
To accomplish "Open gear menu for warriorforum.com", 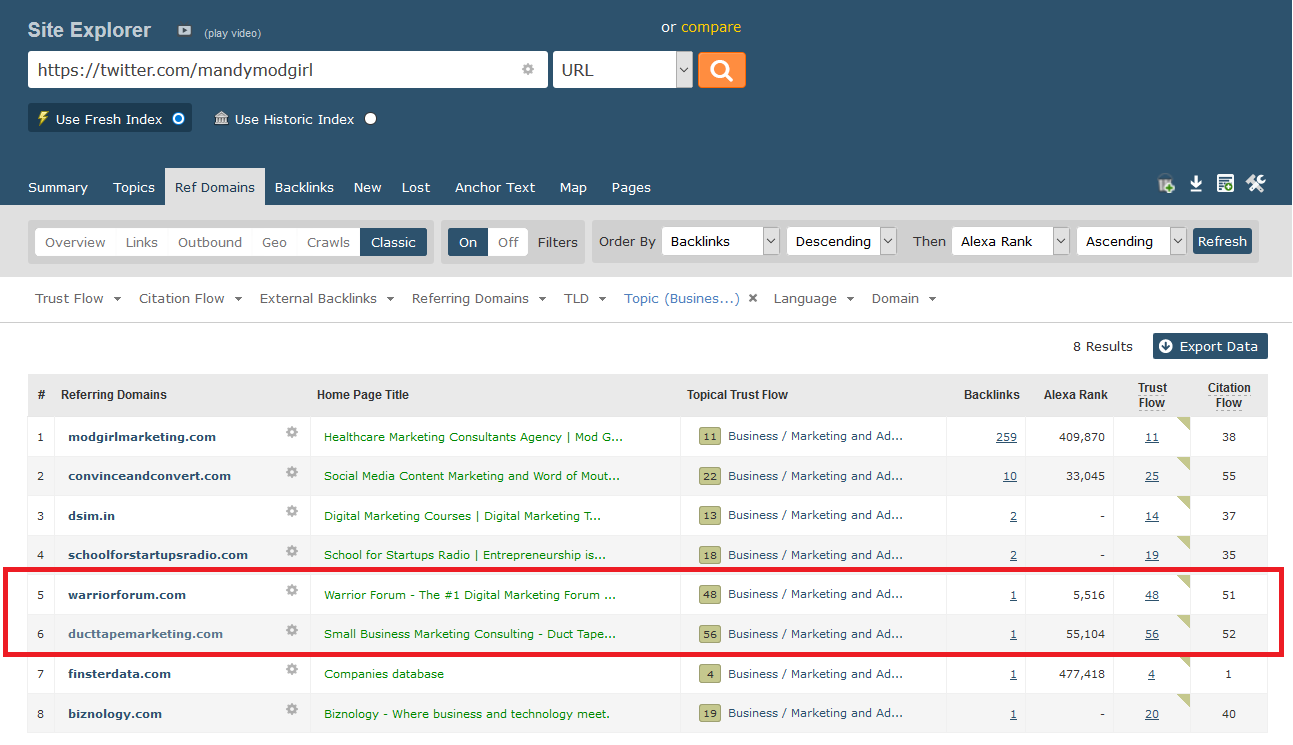I will (x=292, y=590).
